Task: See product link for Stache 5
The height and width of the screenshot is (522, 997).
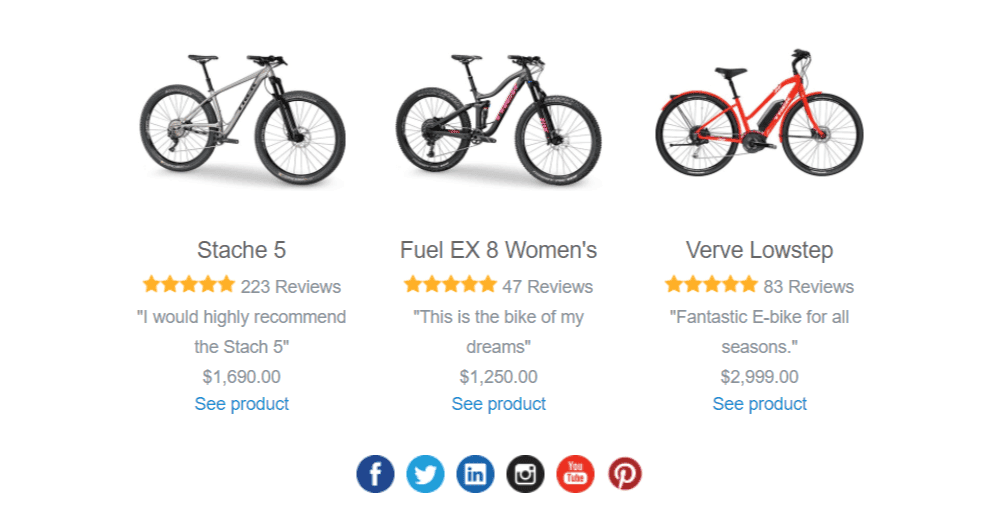Action: click(242, 404)
